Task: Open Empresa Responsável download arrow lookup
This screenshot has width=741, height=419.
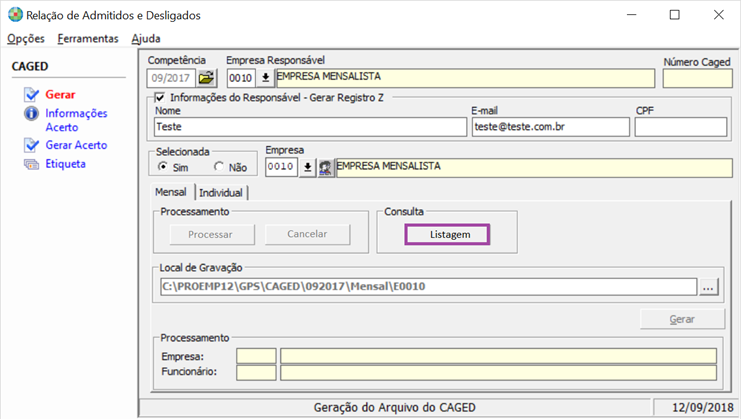Action: 266,78
